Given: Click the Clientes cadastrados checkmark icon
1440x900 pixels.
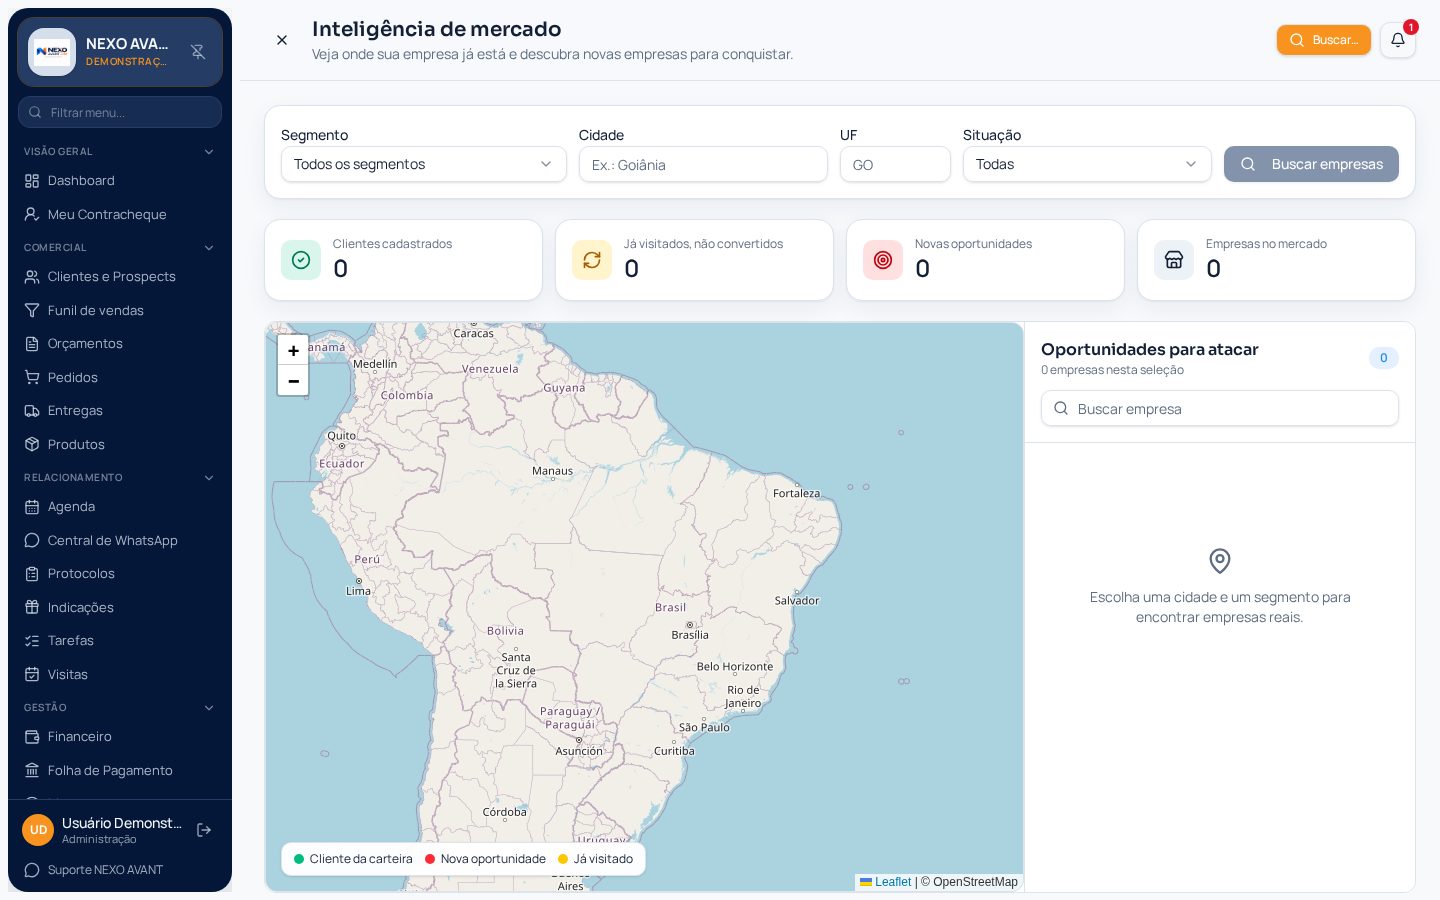Looking at the screenshot, I should coord(301,260).
